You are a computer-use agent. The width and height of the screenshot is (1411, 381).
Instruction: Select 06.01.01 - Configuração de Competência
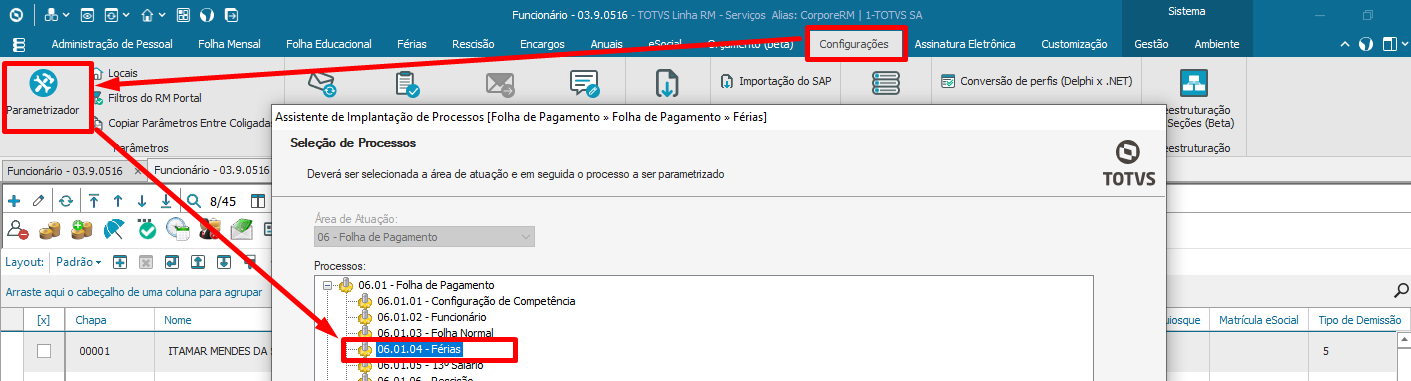[476, 301]
